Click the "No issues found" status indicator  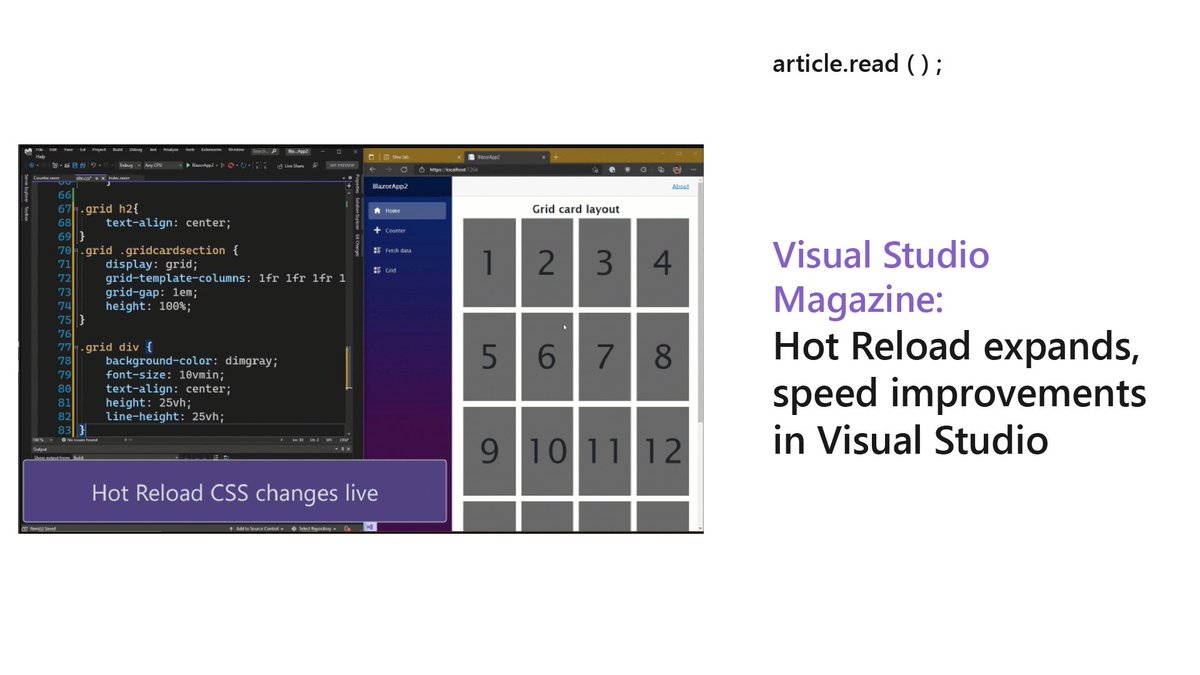(x=80, y=440)
